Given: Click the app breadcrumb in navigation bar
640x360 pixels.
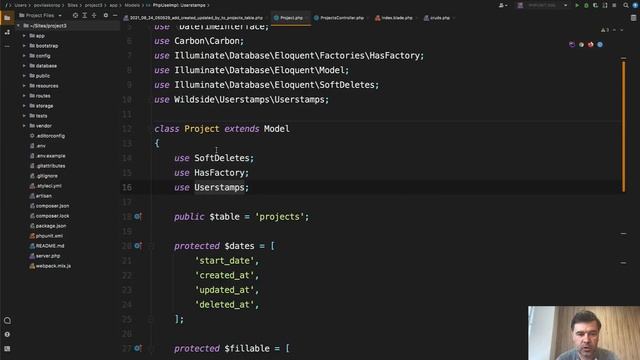Looking at the screenshot, I should click(x=113, y=5).
